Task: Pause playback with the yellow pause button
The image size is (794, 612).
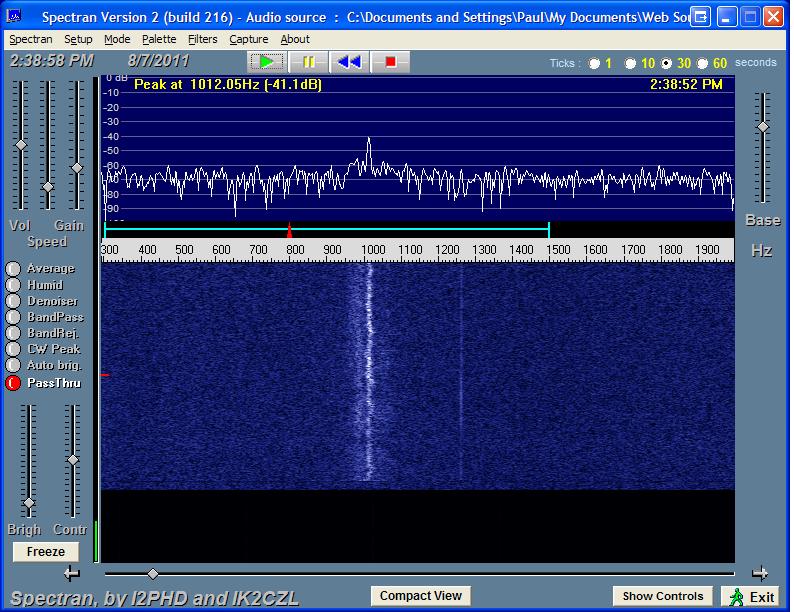Action: pyautogui.click(x=309, y=62)
